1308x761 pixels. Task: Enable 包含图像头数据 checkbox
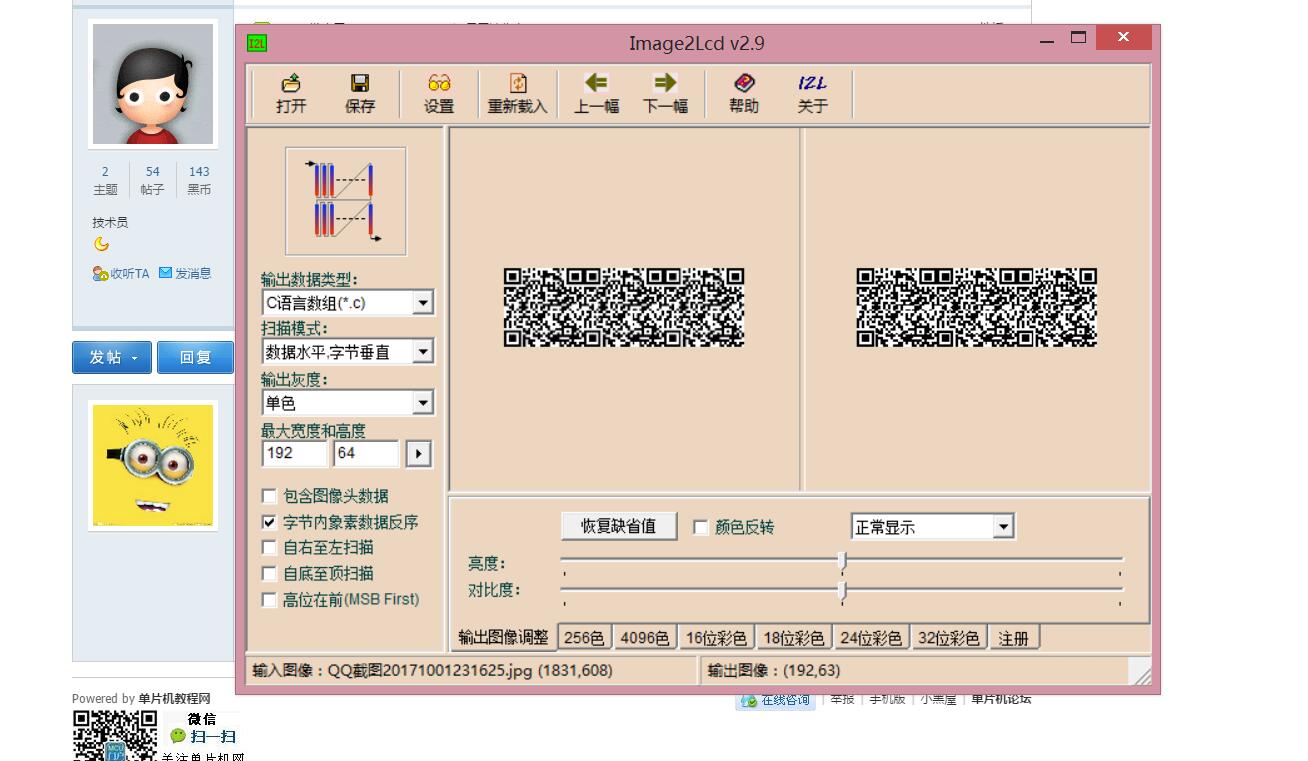(269, 496)
